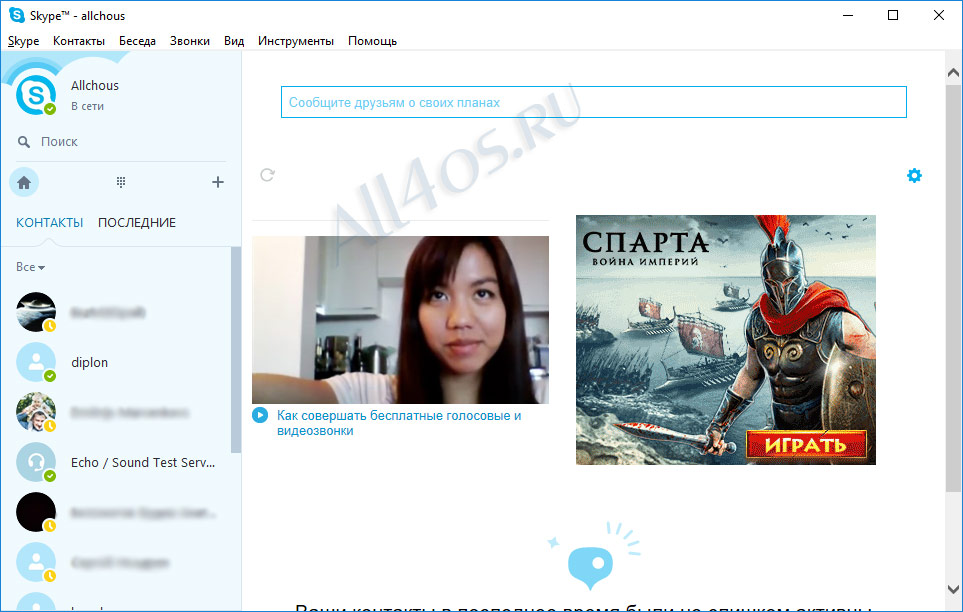Click main scrollbar down arrow
This screenshot has width=963, height=612.
[953, 589]
